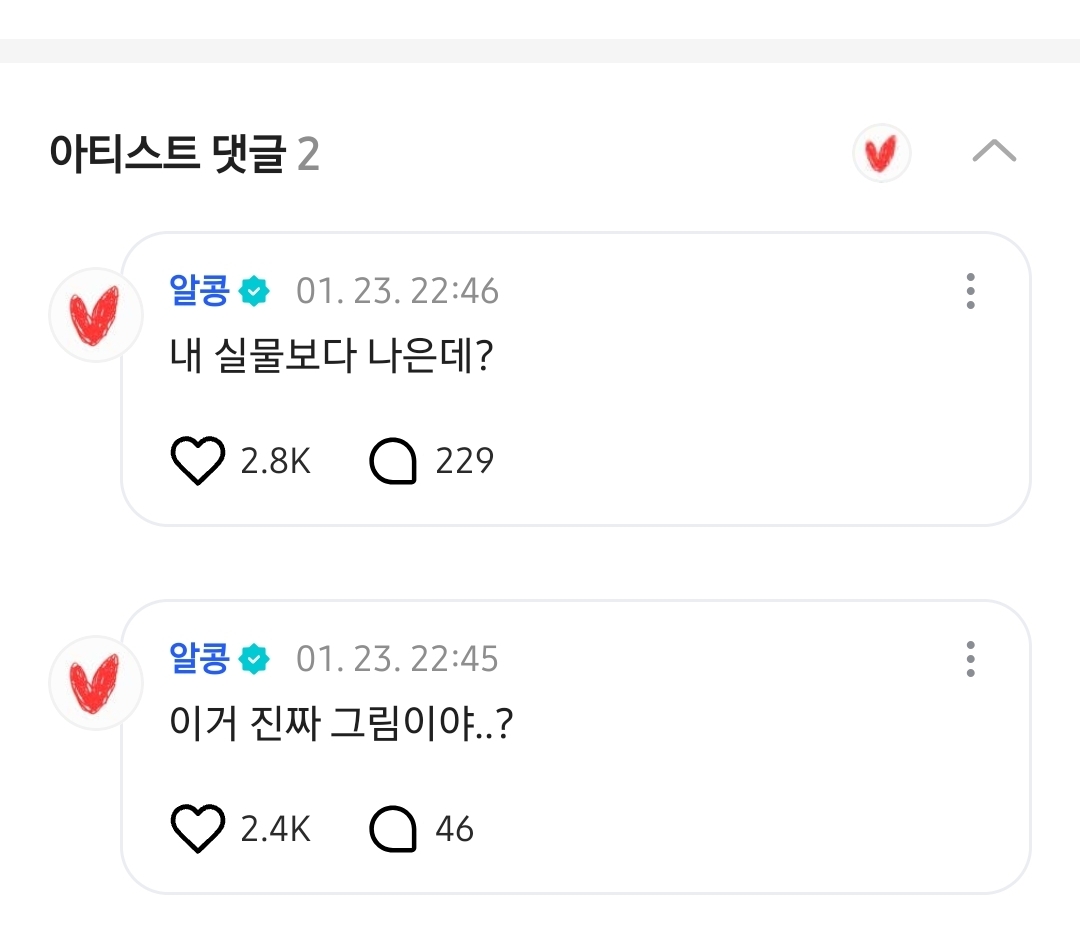The width and height of the screenshot is (1080, 928).
Task: Like the '이거 진짜 그림이야..?' comment
Action: [x=198, y=829]
